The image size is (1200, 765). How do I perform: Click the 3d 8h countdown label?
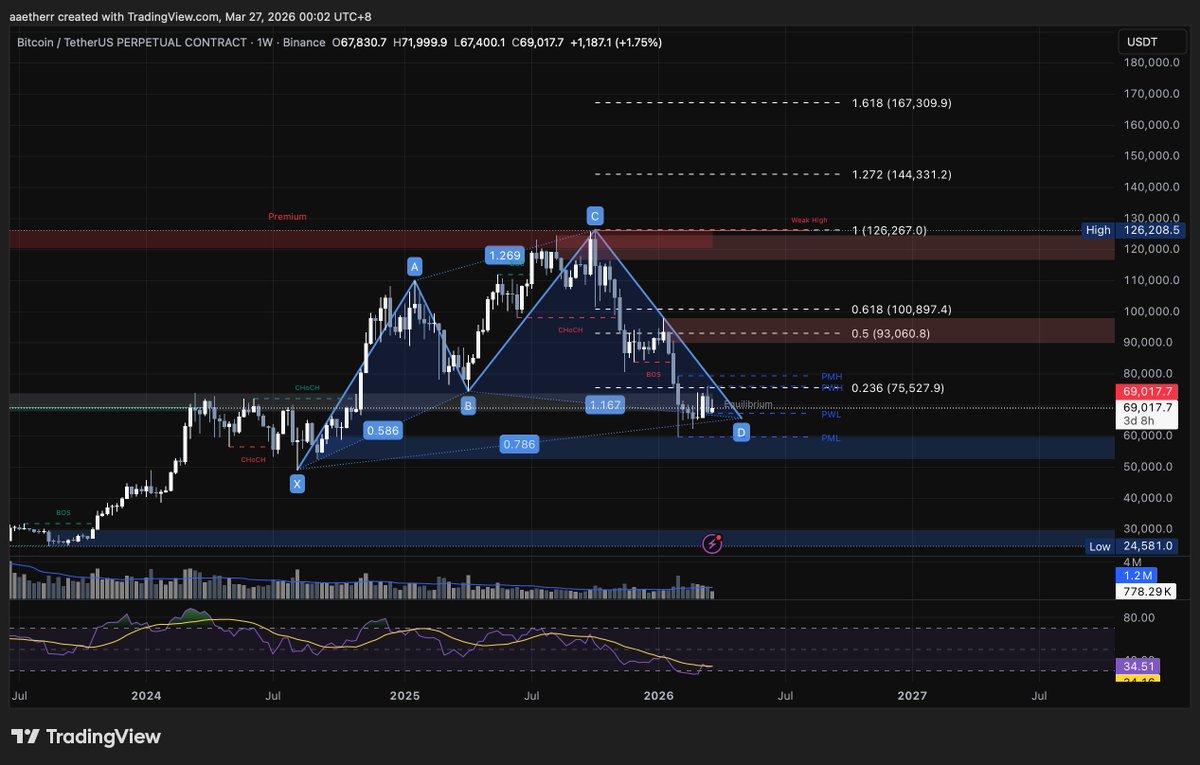pos(1139,420)
